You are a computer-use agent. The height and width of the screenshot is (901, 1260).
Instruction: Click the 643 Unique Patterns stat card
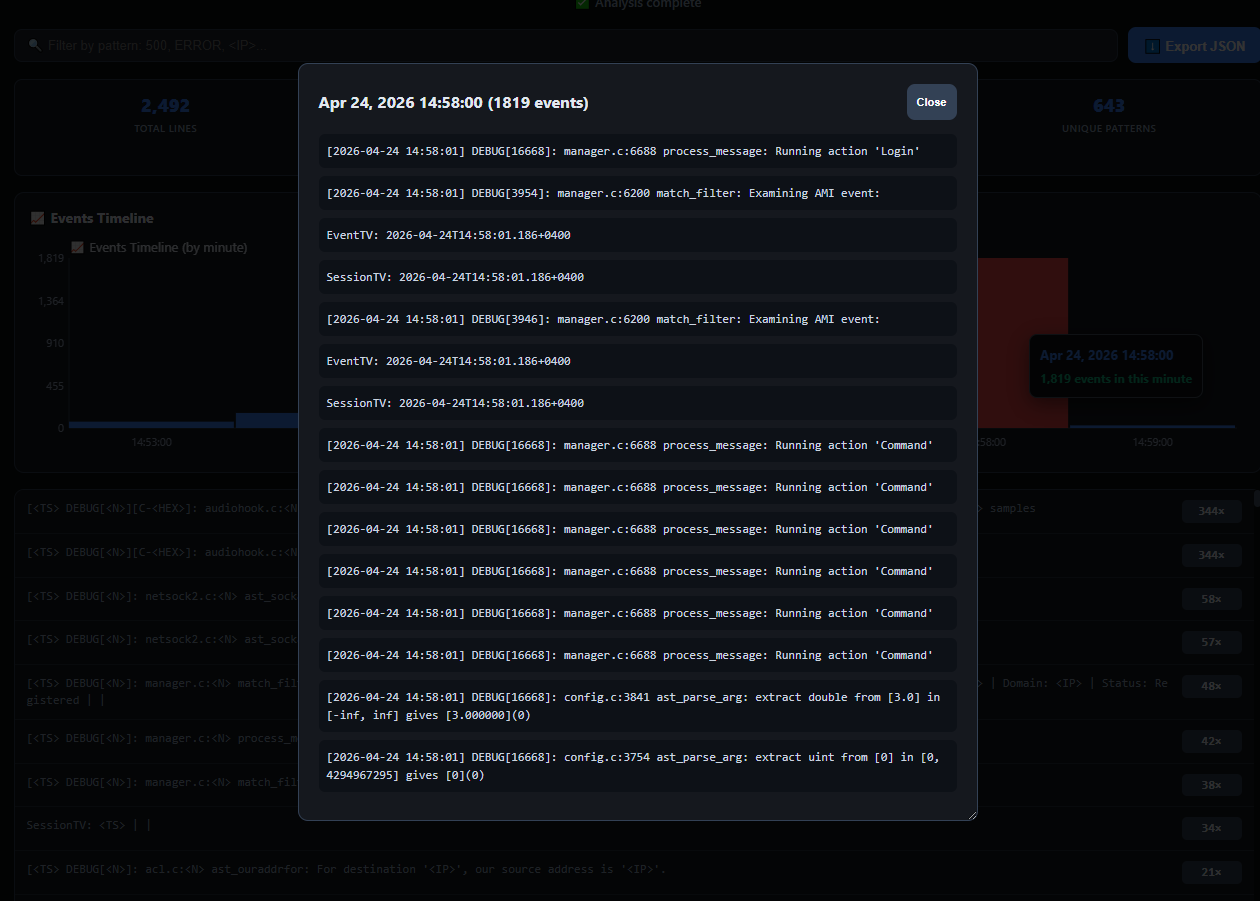point(1108,115)
